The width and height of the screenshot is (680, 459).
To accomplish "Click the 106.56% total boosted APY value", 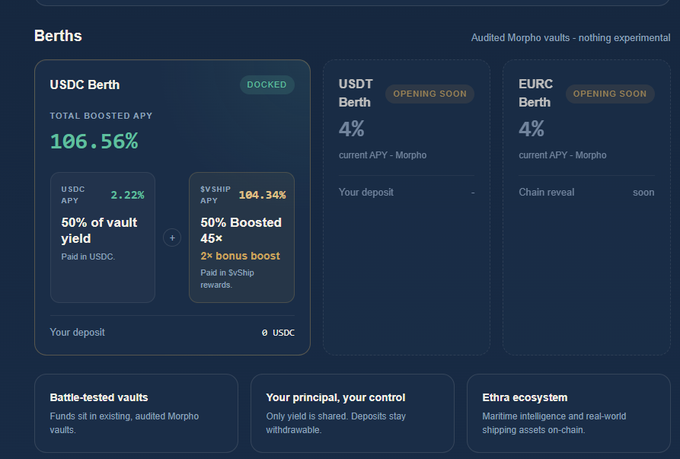I will pyautogui.click(x=94, y=141).
